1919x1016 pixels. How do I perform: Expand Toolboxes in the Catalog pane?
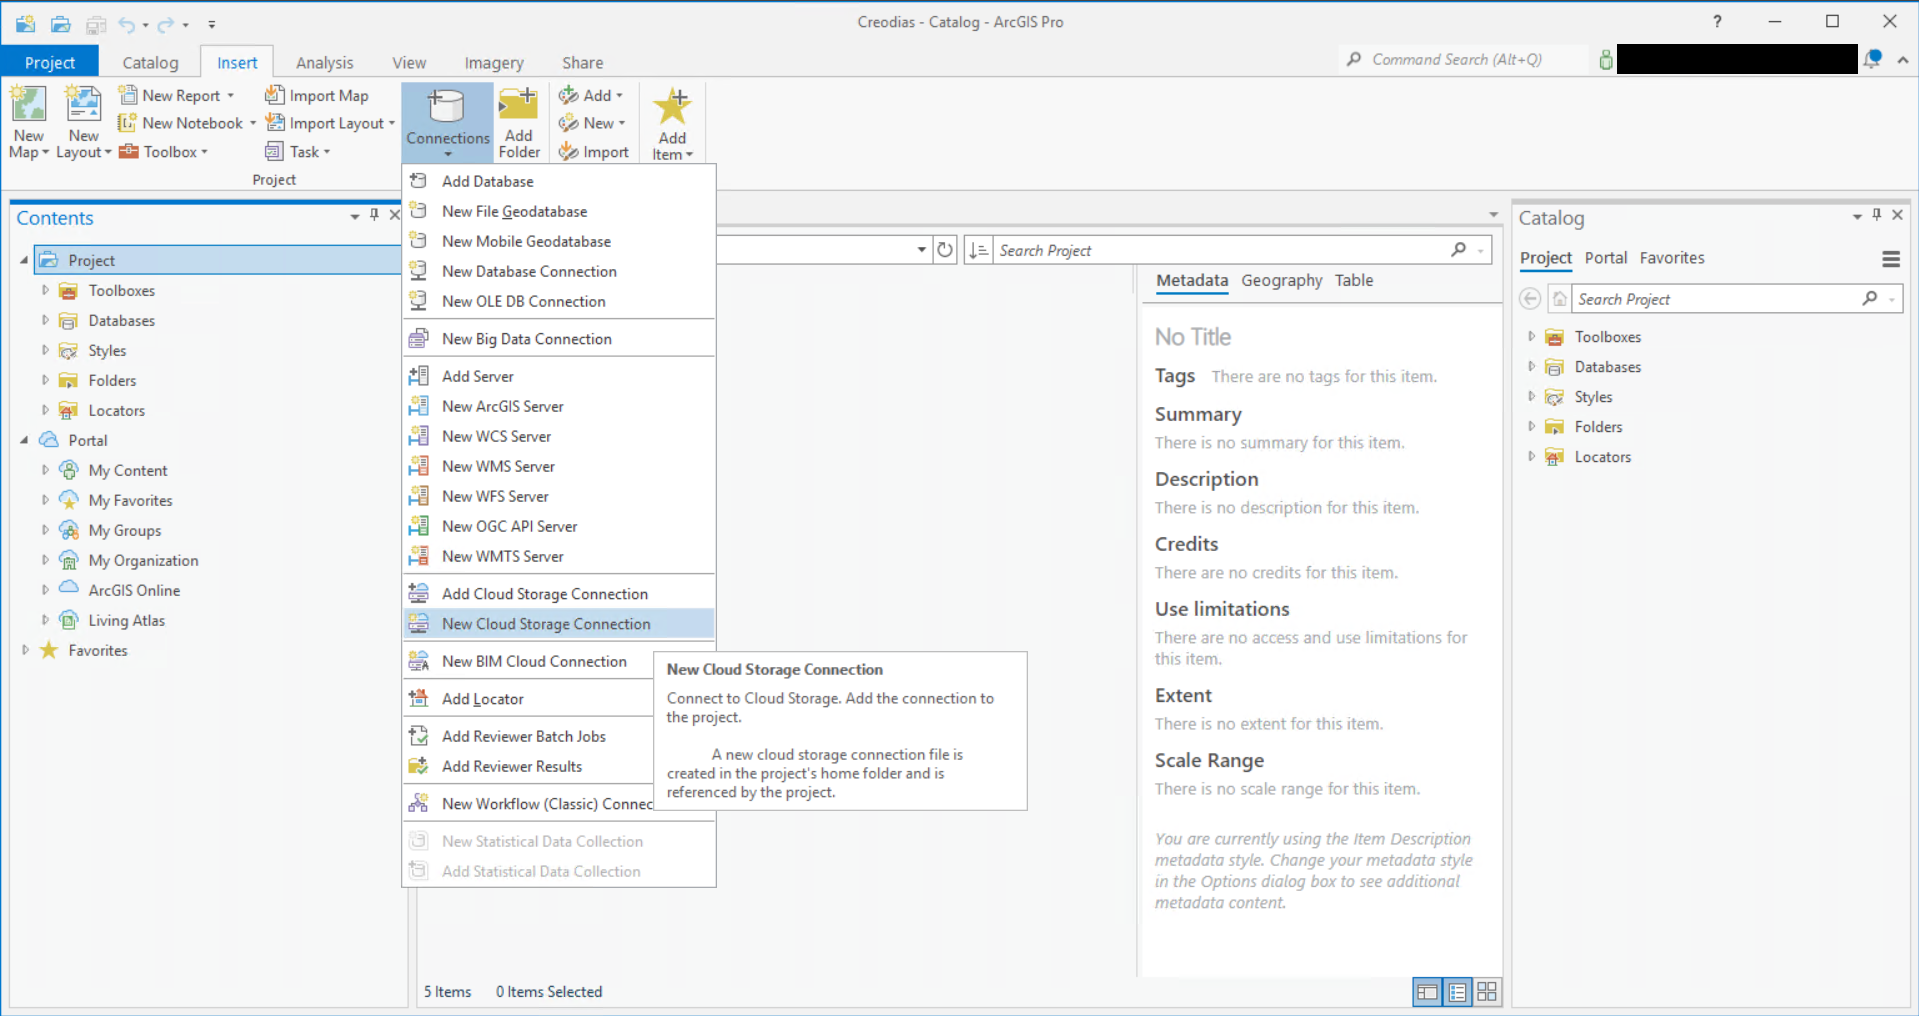(1531, 337)
